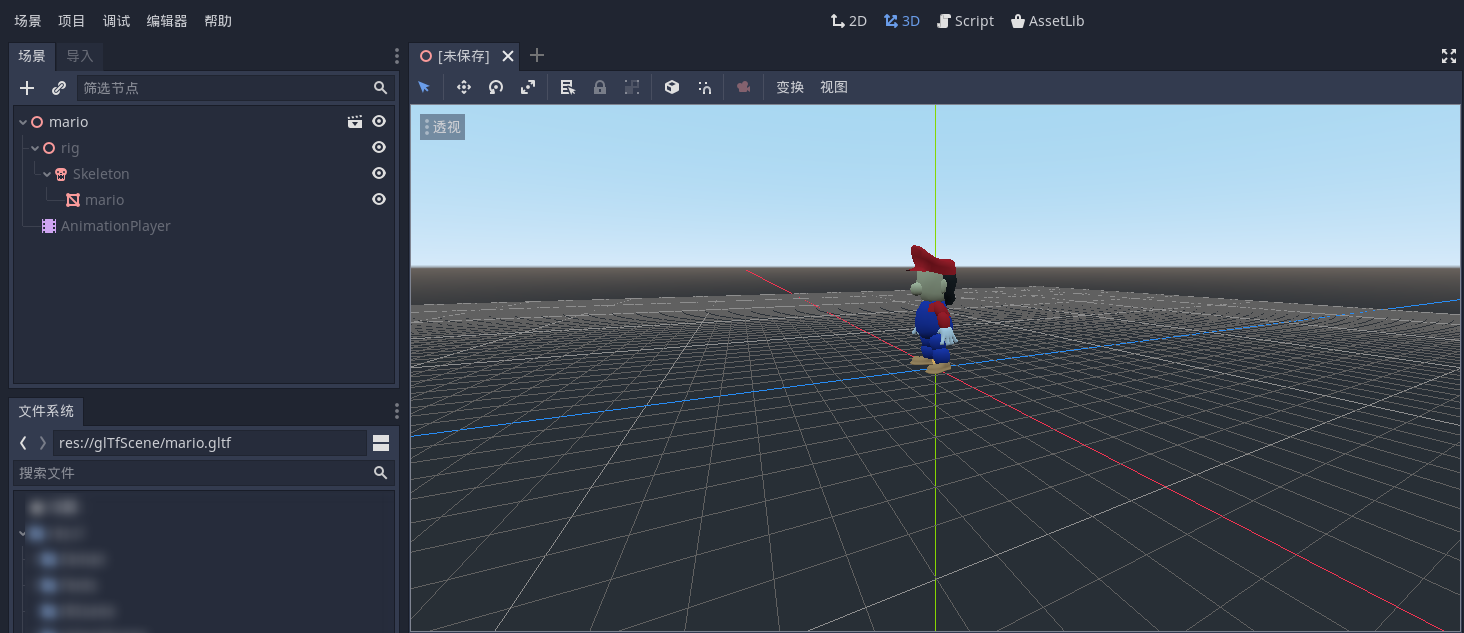Select the Select Mode arrow tool
The image size is (1464, 633).
click(x=424, y=87)
